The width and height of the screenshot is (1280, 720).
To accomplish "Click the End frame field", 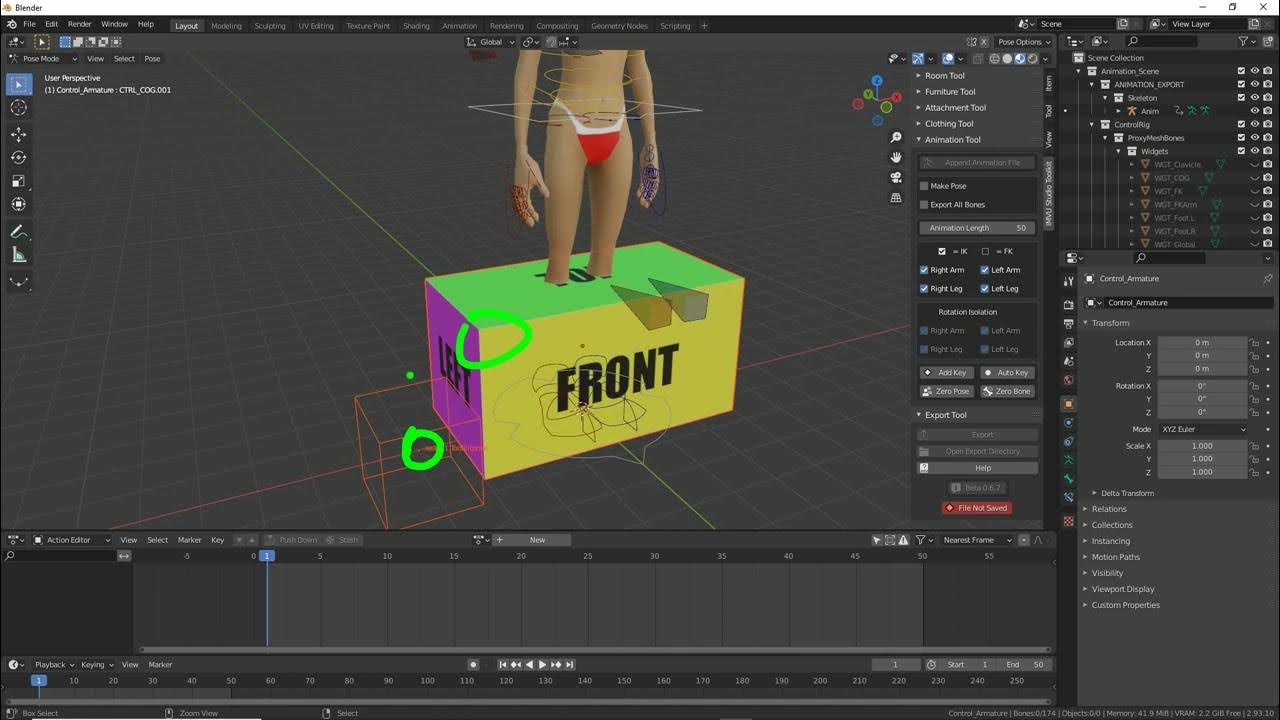I will 1025,664.
